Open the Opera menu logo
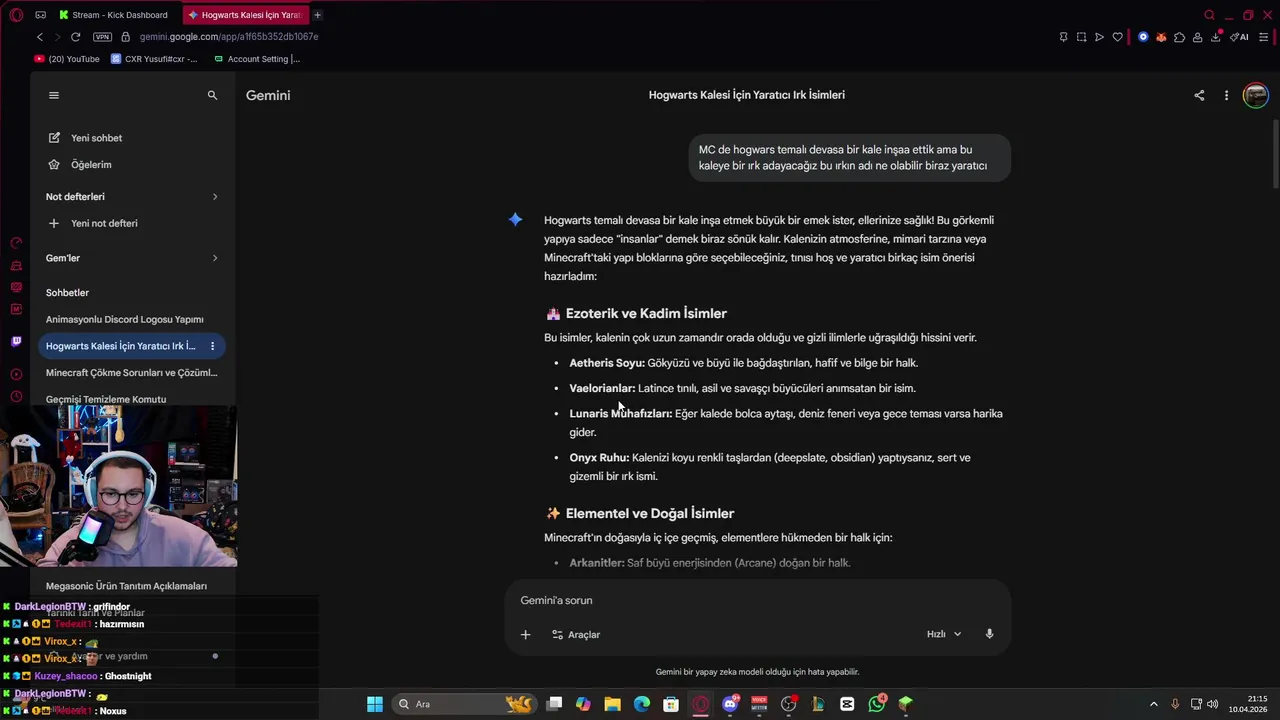 tap(16, 15)
